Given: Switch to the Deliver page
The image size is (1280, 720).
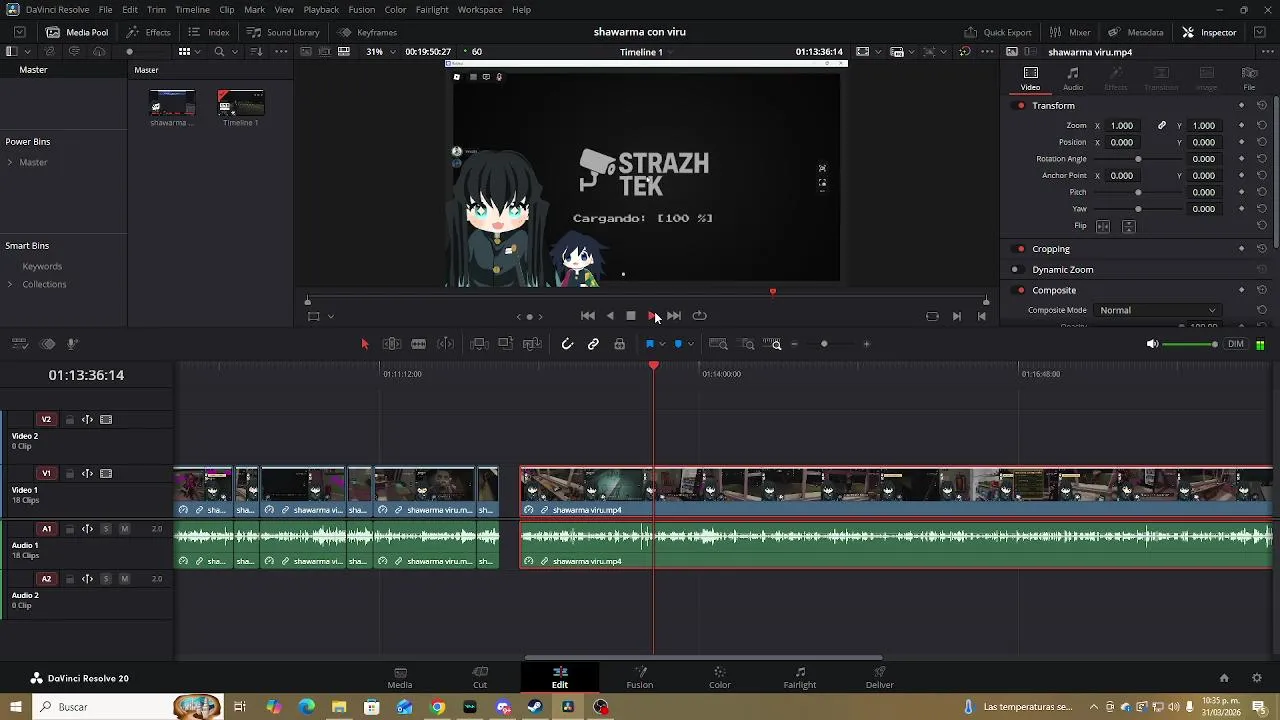Looking at the screenshot, I should coord(880,677).
